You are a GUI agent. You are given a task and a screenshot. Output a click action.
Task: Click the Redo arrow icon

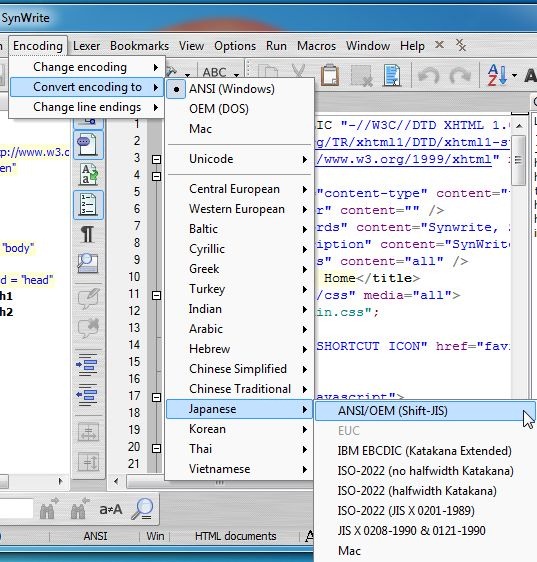click(x=460, y=75)
